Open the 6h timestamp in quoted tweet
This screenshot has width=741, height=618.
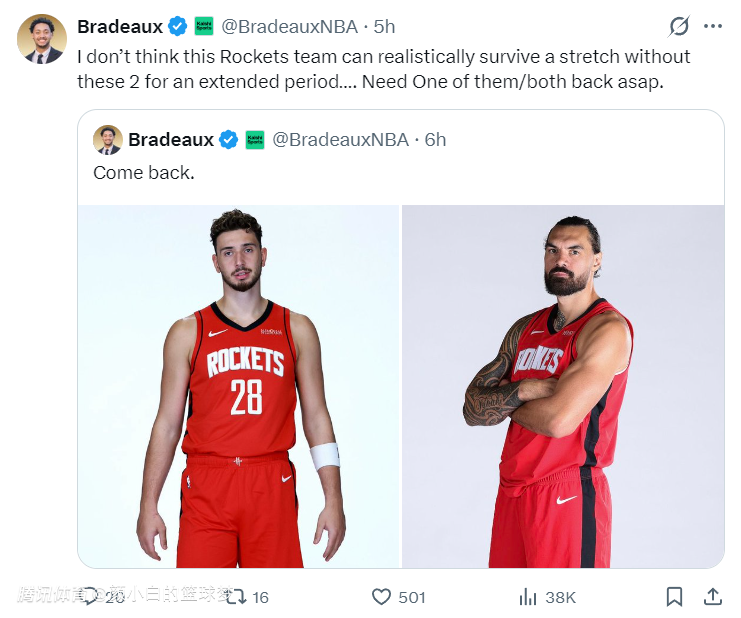(x=435, y=140)
